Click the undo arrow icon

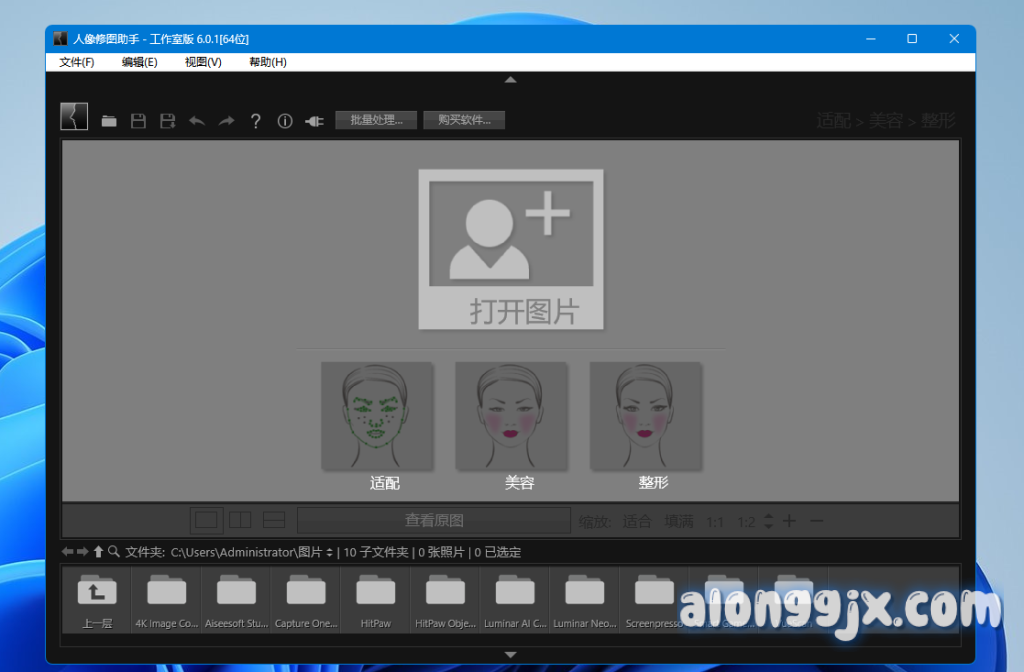pos(197,121)
